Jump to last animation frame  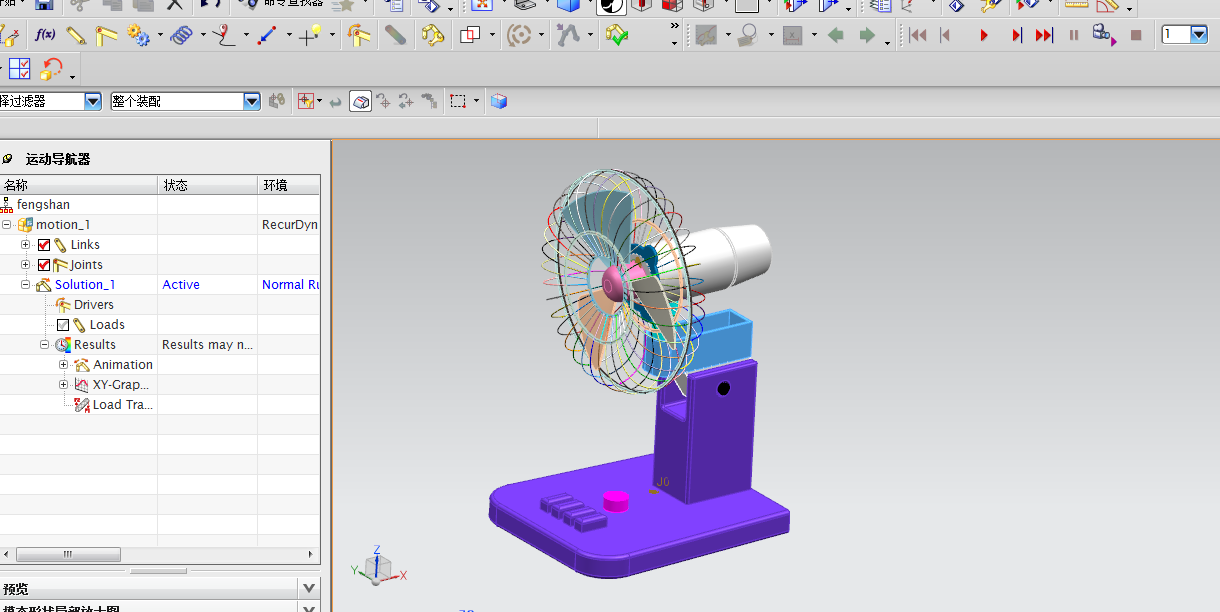pyautogui.click(x=1044, y=35)
